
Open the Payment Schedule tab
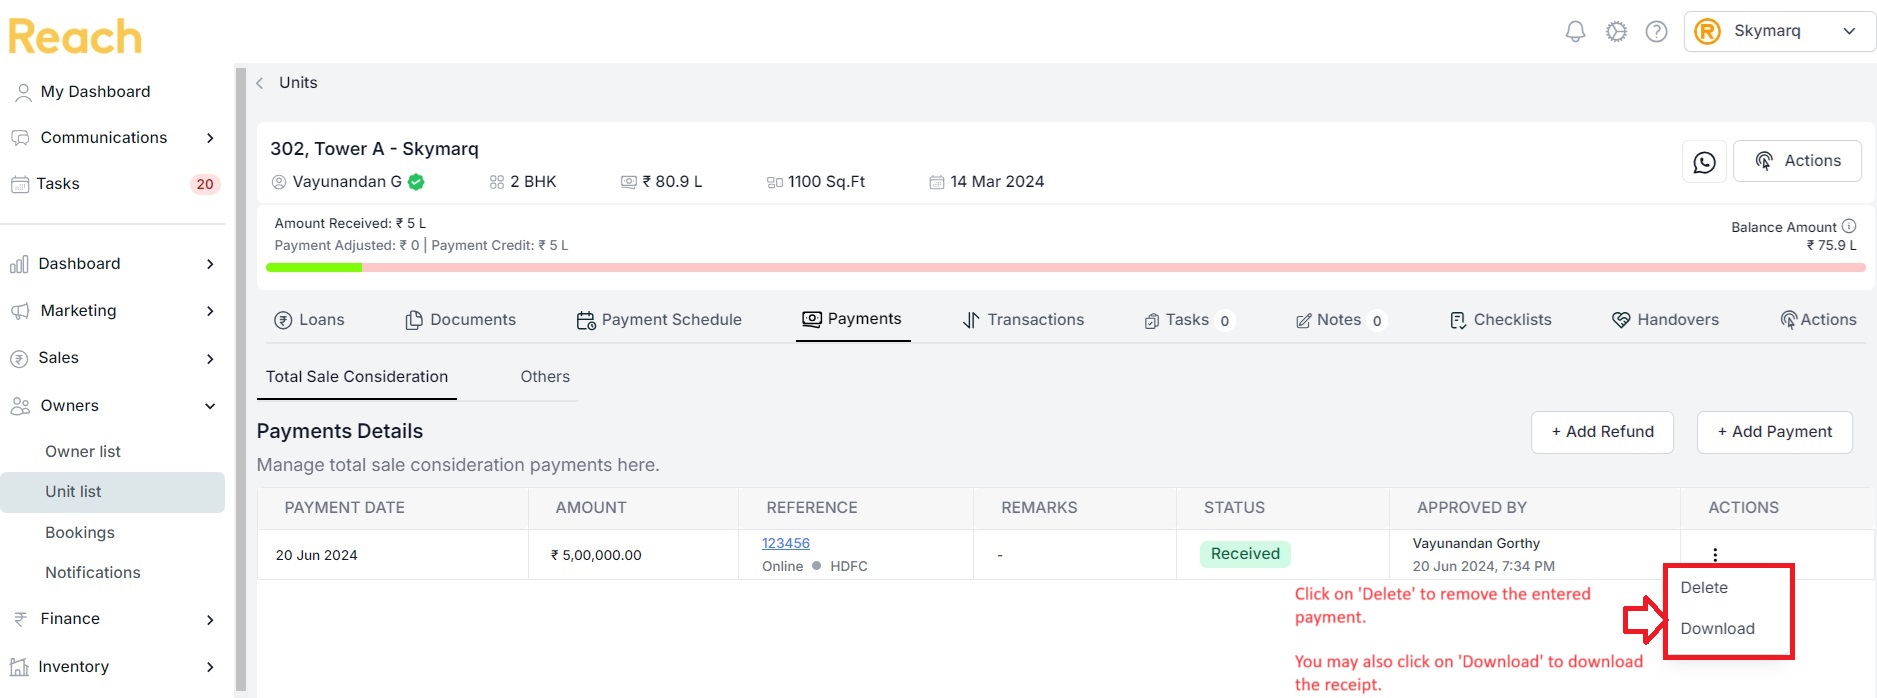point(659,320)
